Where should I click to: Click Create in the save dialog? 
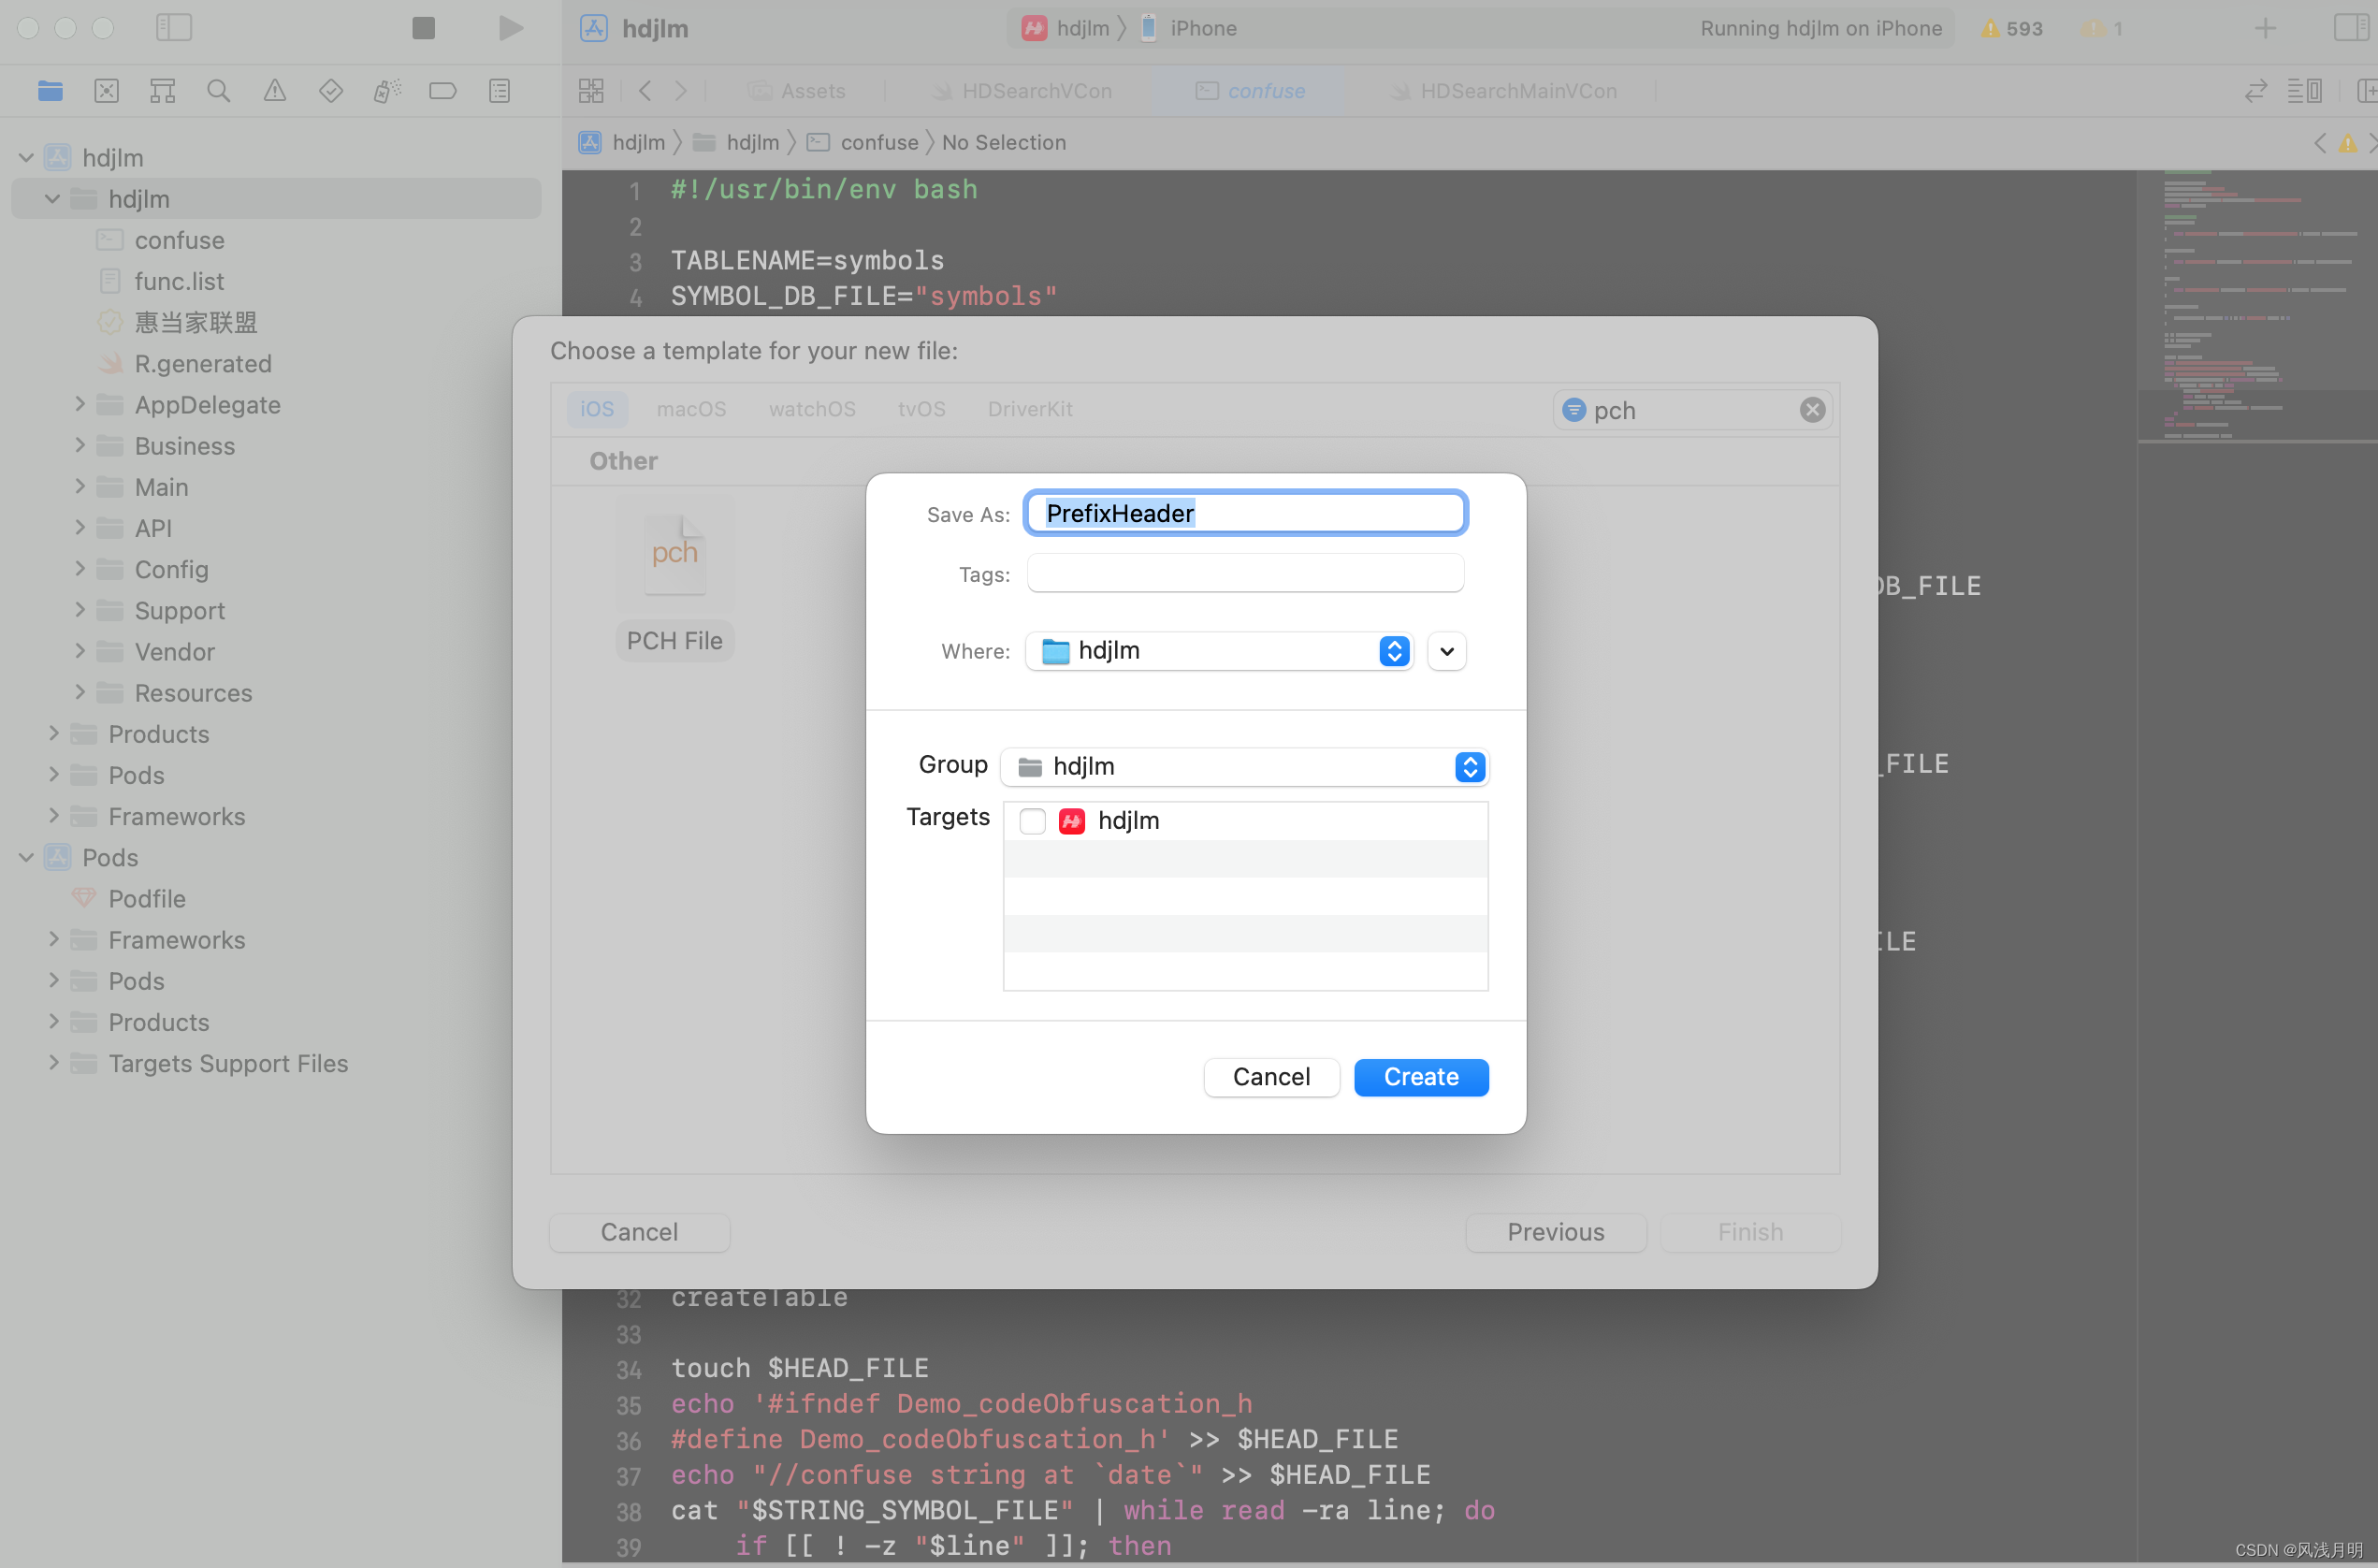(1421, 1077)
